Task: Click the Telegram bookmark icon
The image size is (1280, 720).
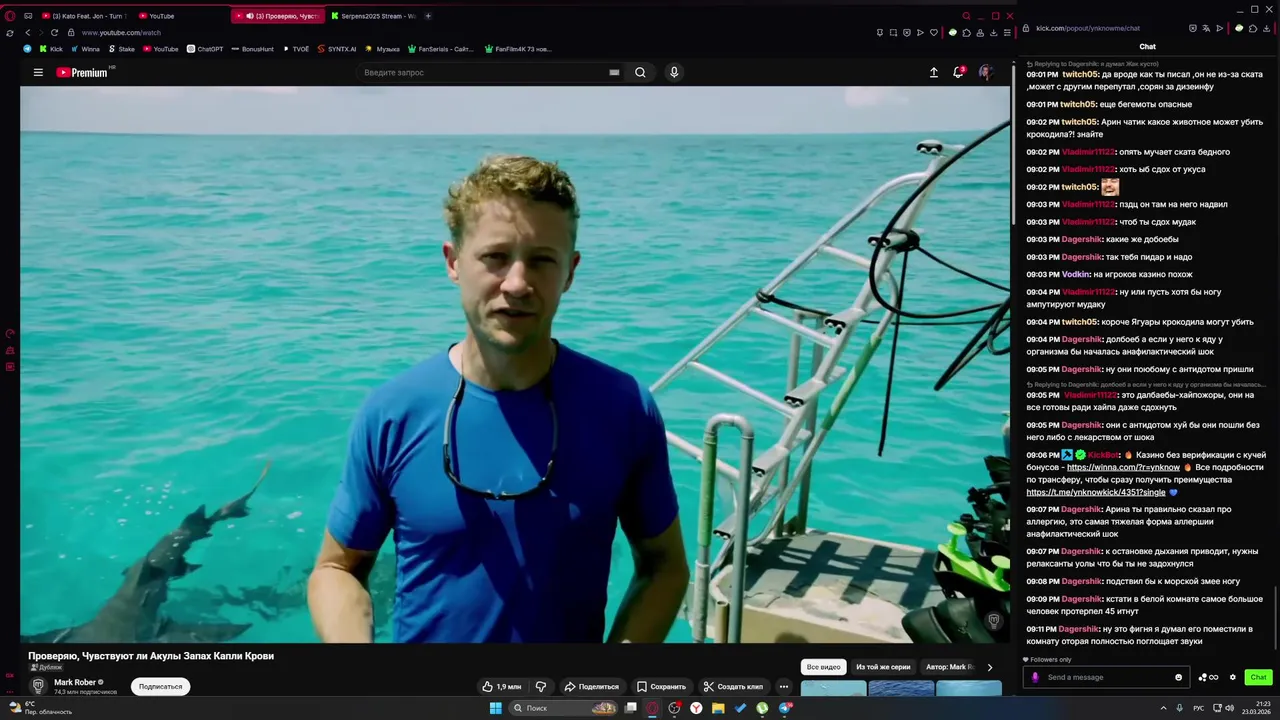Action: tap(27, 48)
